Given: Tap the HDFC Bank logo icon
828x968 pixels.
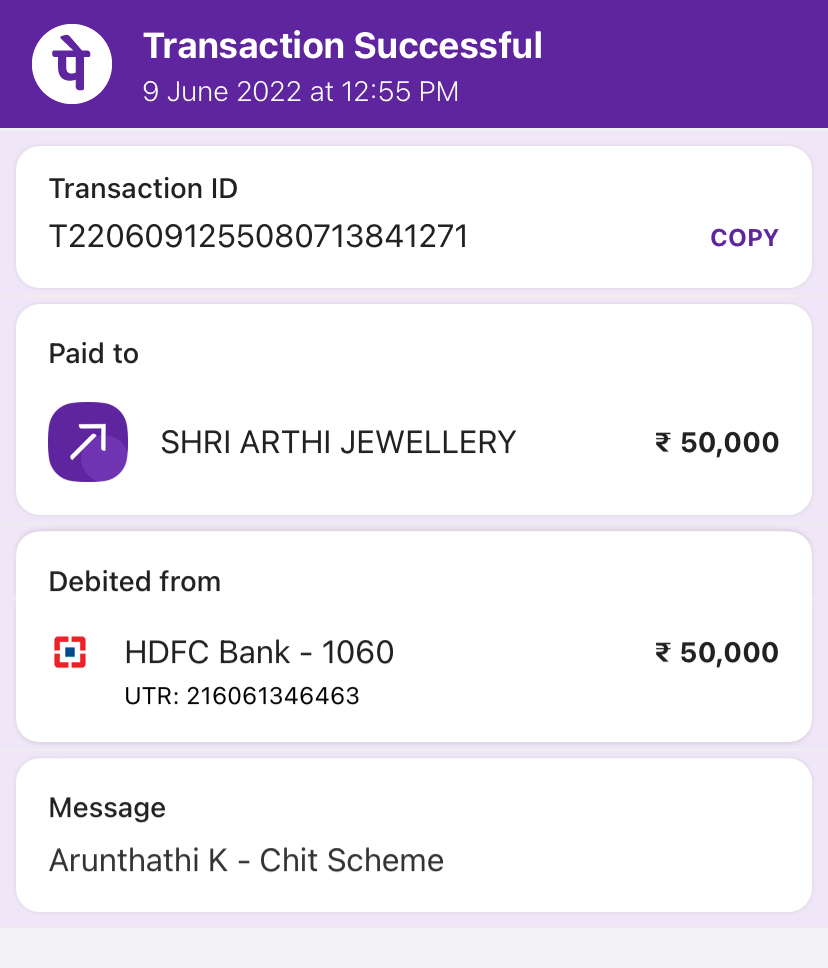Looking at the screenshot, I should 70,652.
